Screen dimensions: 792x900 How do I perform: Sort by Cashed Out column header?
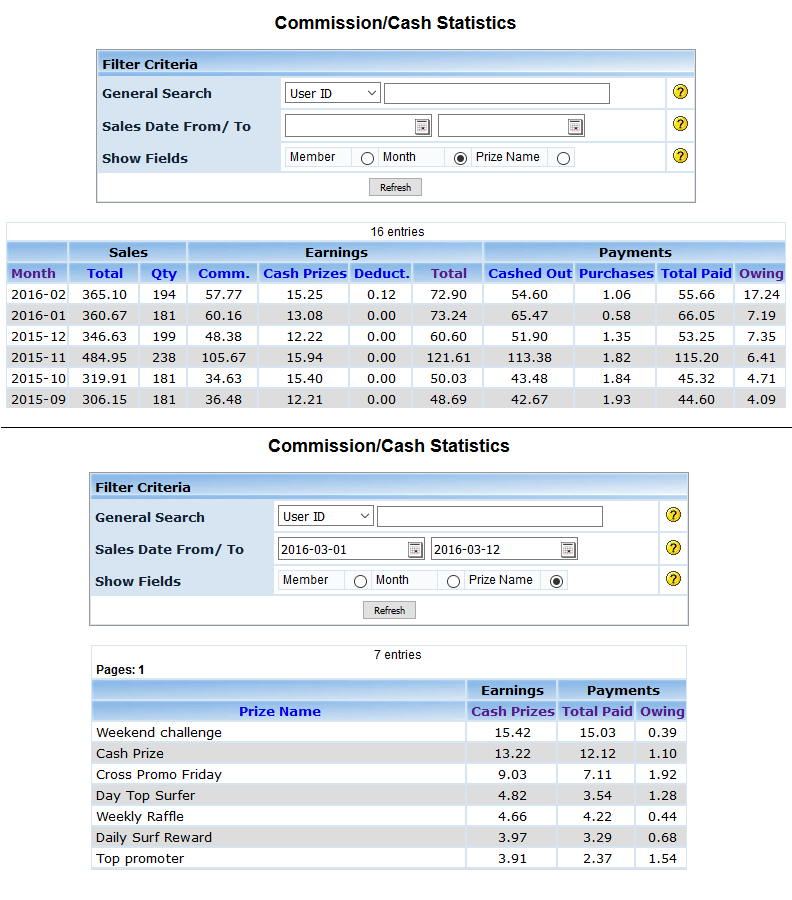[530, 273]
